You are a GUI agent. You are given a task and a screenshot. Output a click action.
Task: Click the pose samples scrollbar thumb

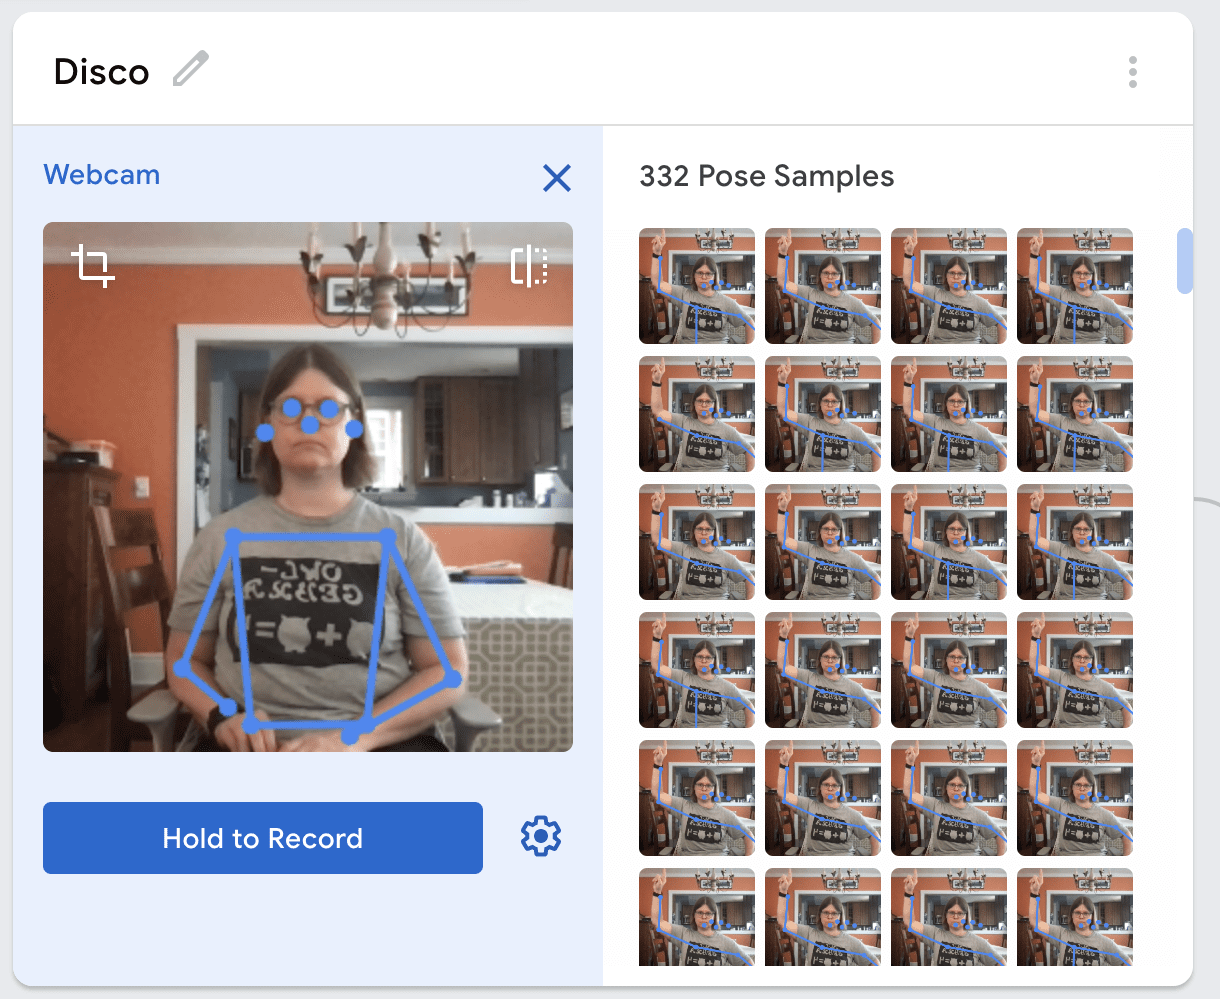(1185, 261)
